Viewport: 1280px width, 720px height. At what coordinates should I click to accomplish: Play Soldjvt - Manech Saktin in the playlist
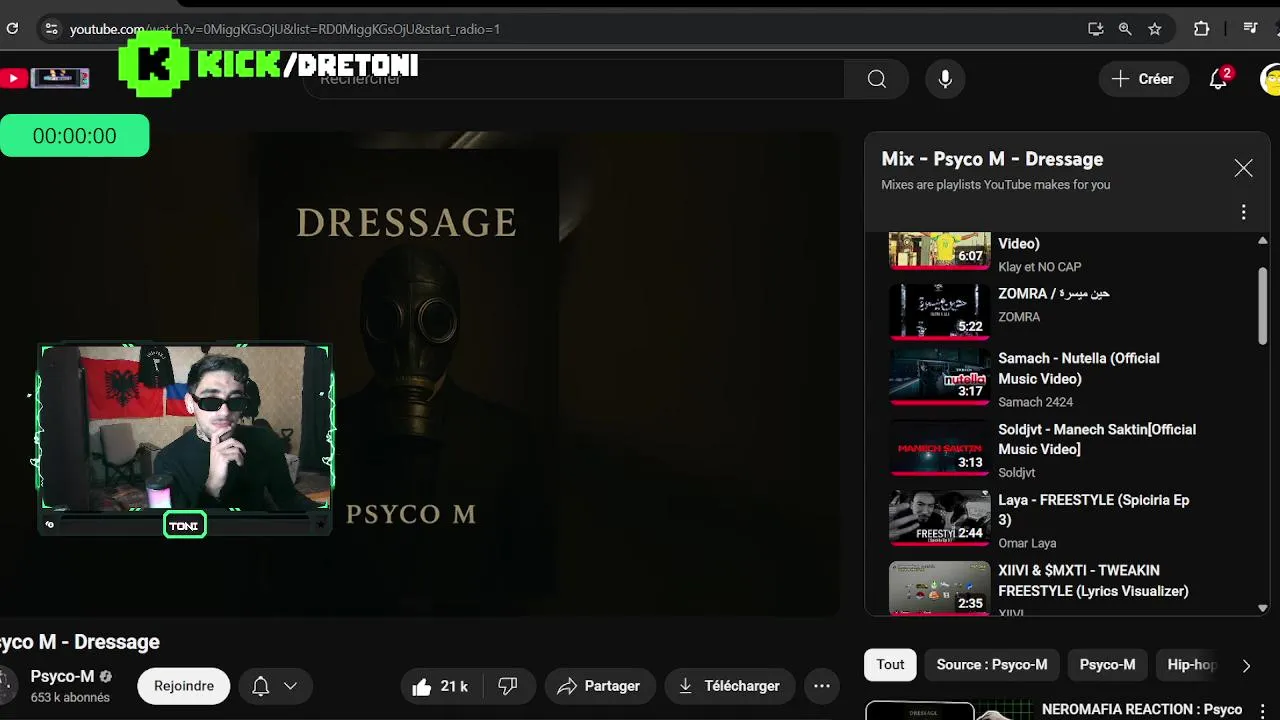1097,439
